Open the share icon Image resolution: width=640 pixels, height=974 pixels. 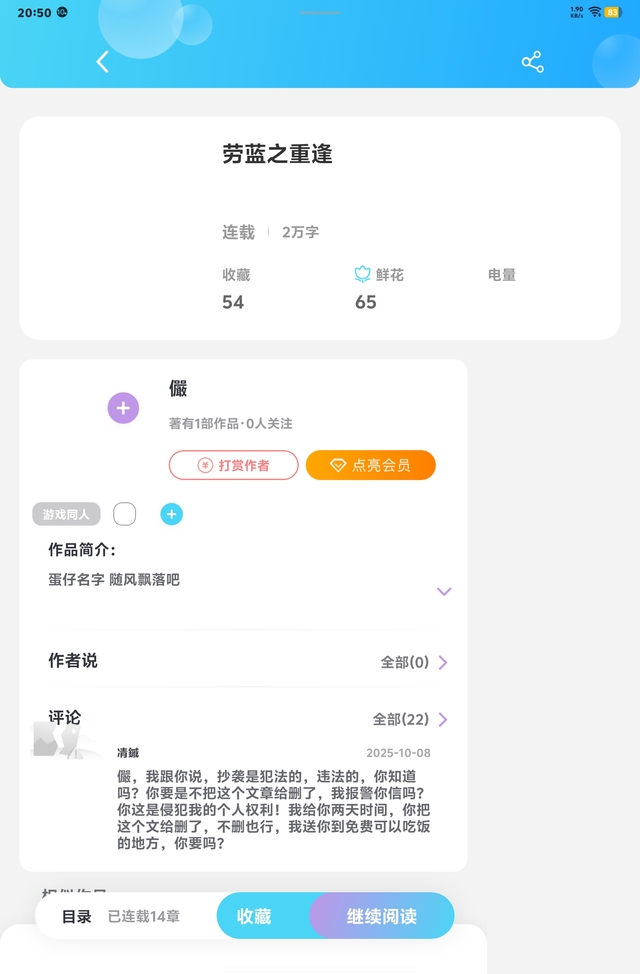[x=532, y=62]
